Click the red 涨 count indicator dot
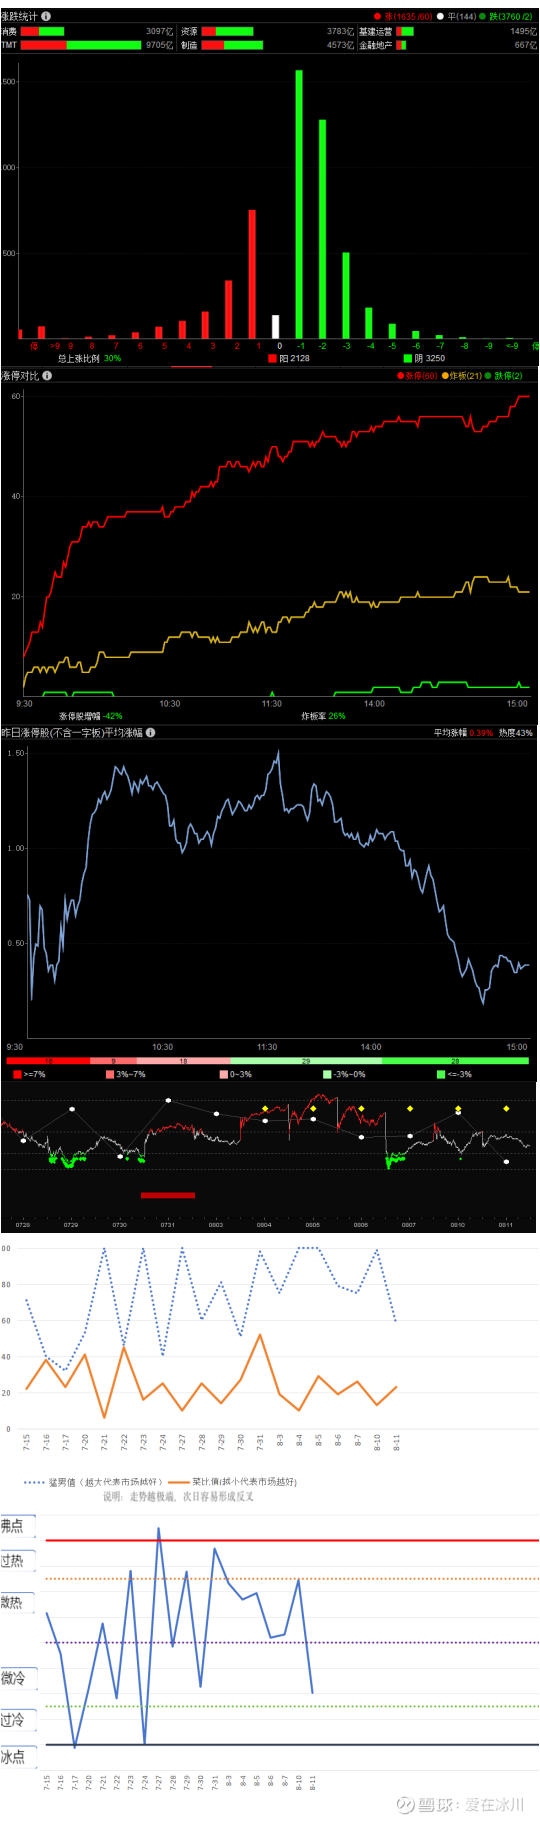This screenshot has height=1821, width=540. point(378,17)
